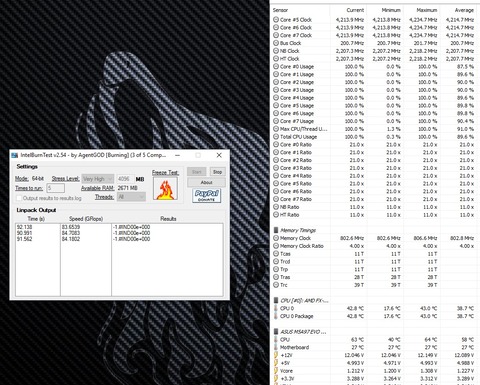The image size is (480, 385).
Task: Click the +5V voltage bolt icon
Action: (x=276, y=363)
